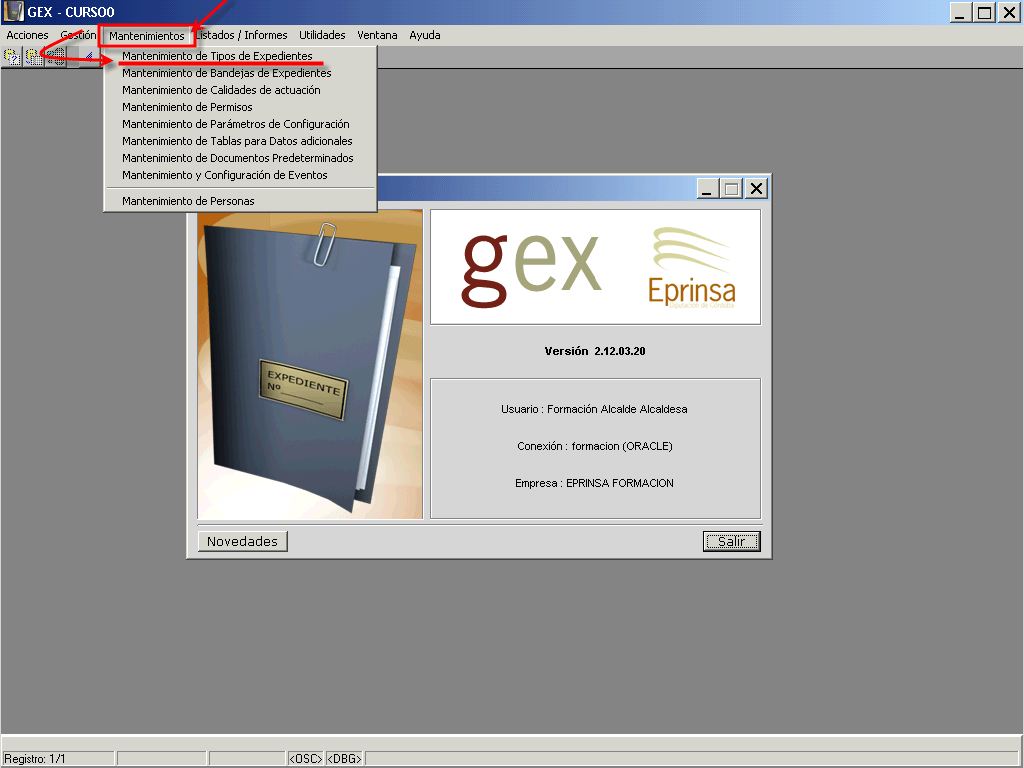Select Mantenimiento de Bandejas de Expedientes
This screenshot has height=768, width=1024.
click(226, 73)
